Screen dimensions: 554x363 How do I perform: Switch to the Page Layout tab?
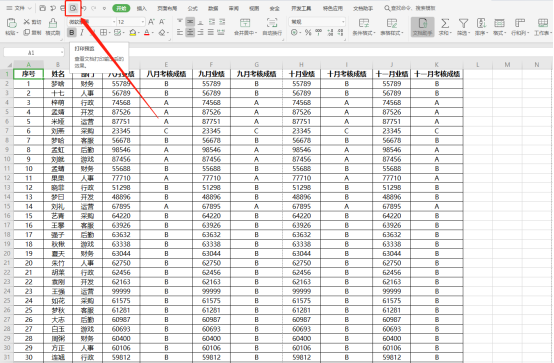167,8
